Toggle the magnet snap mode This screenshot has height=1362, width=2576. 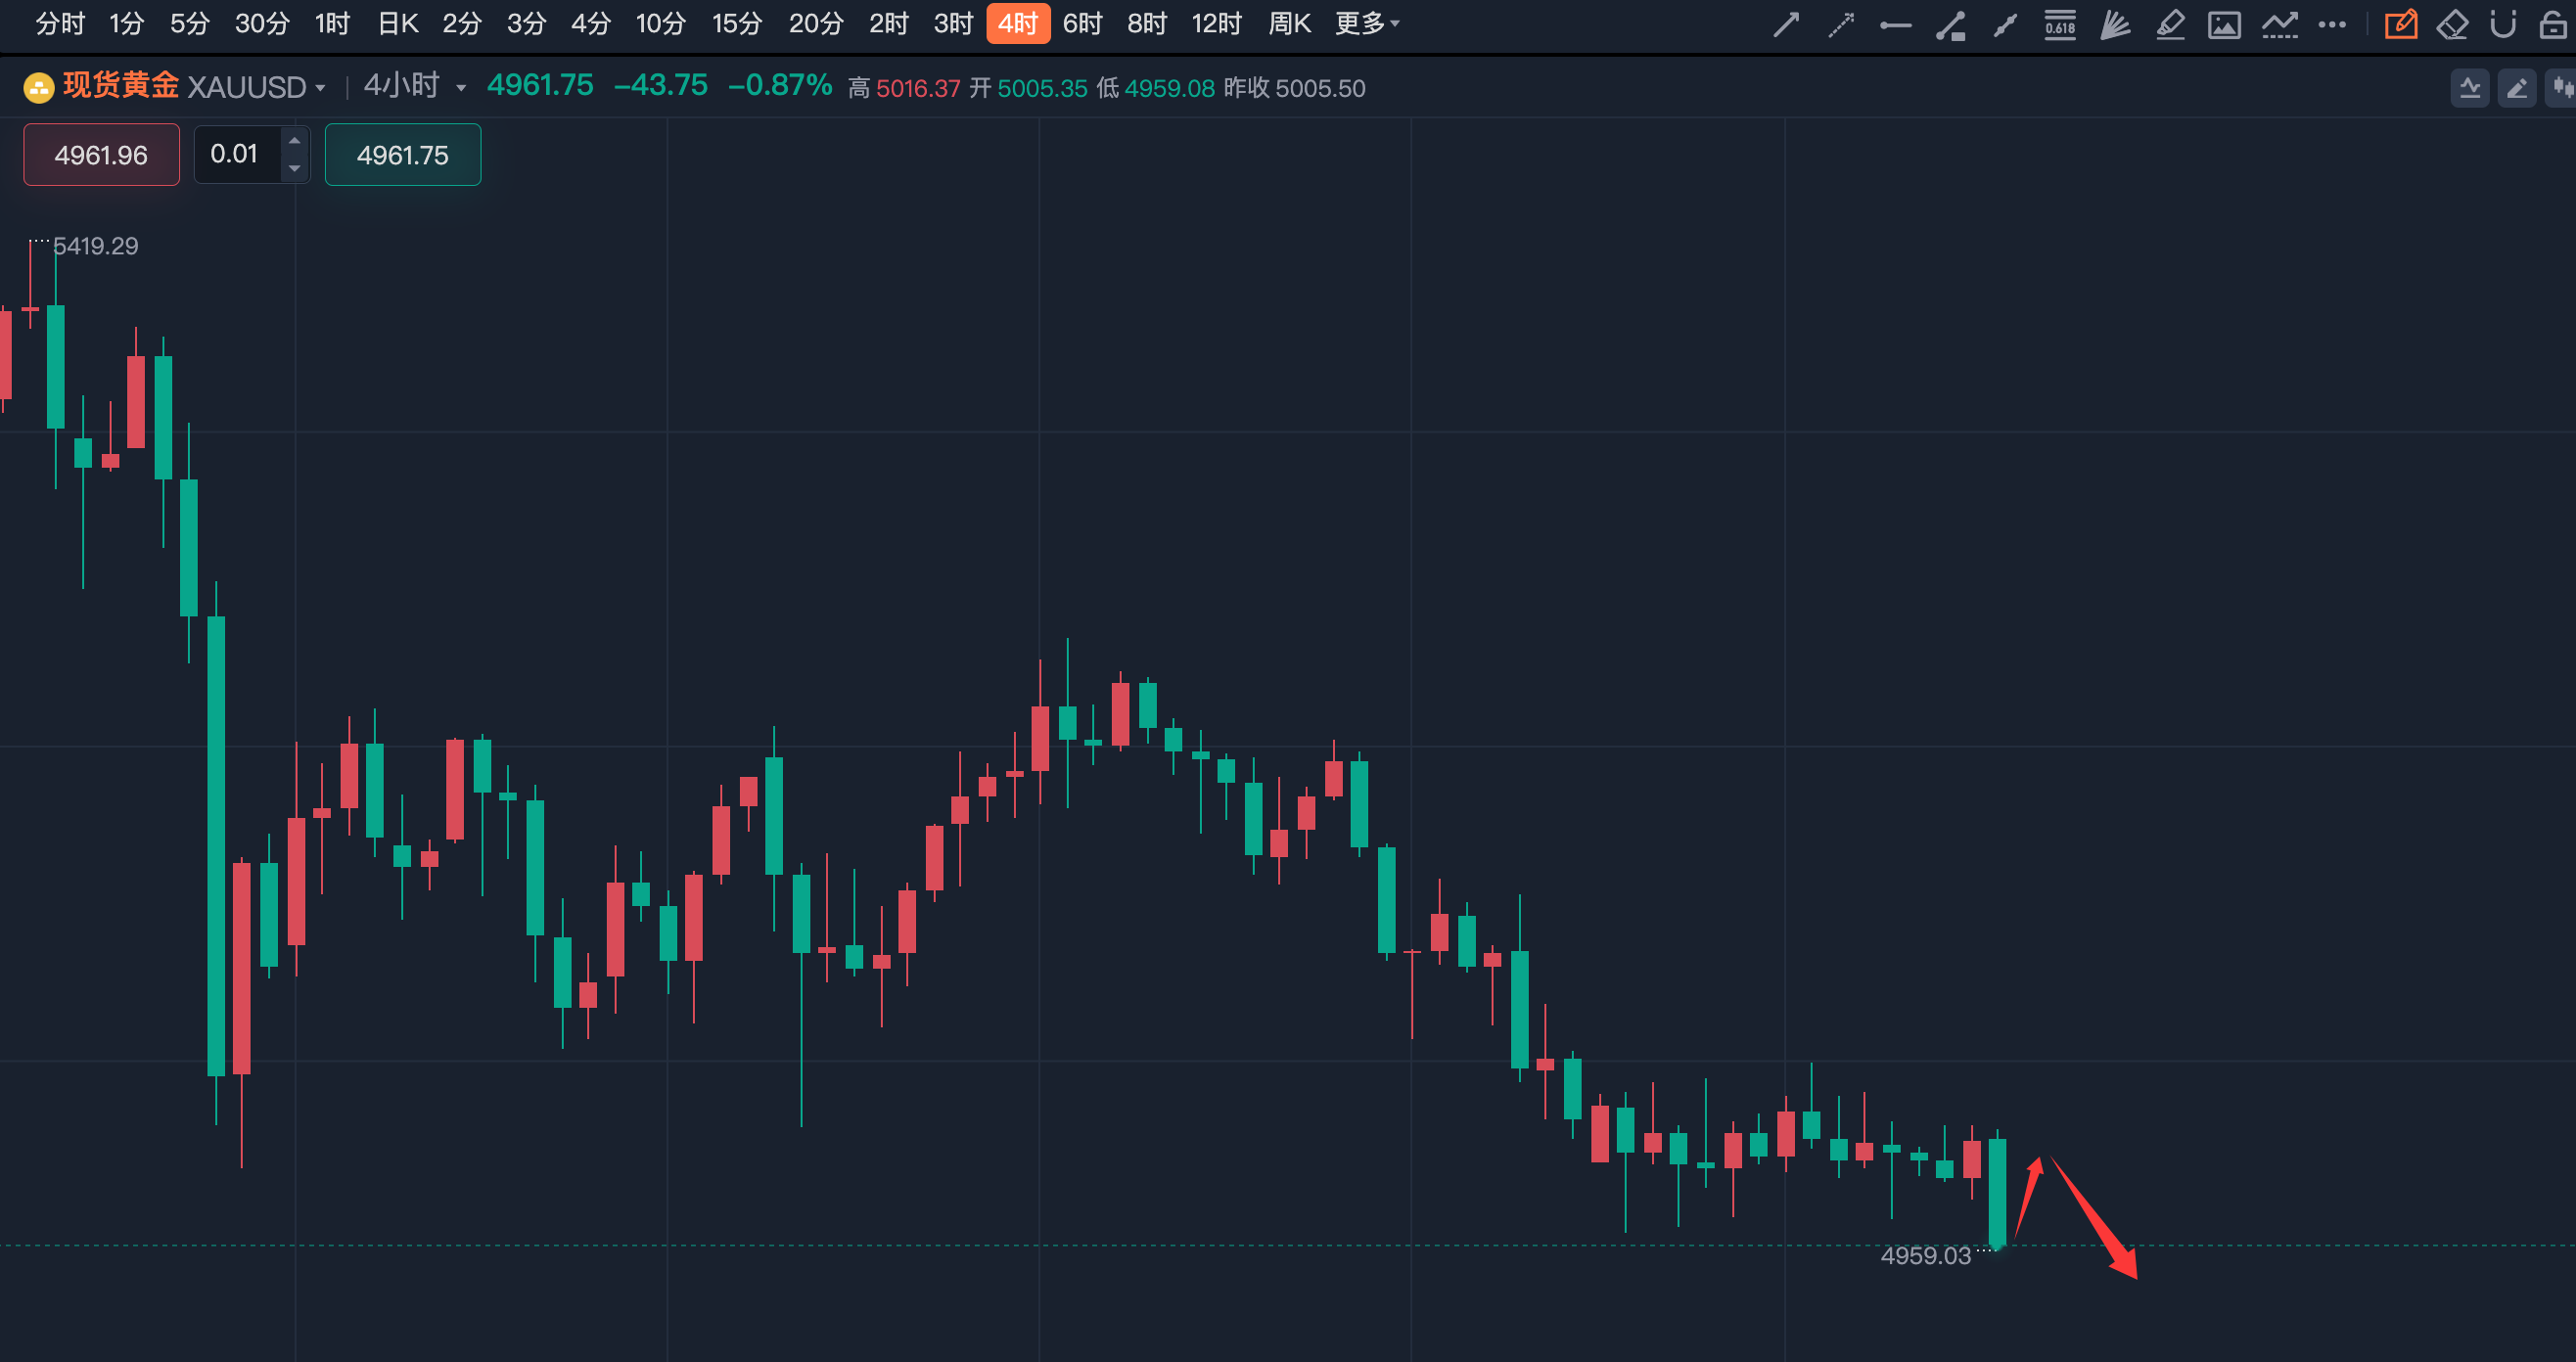click(2503, 24)
